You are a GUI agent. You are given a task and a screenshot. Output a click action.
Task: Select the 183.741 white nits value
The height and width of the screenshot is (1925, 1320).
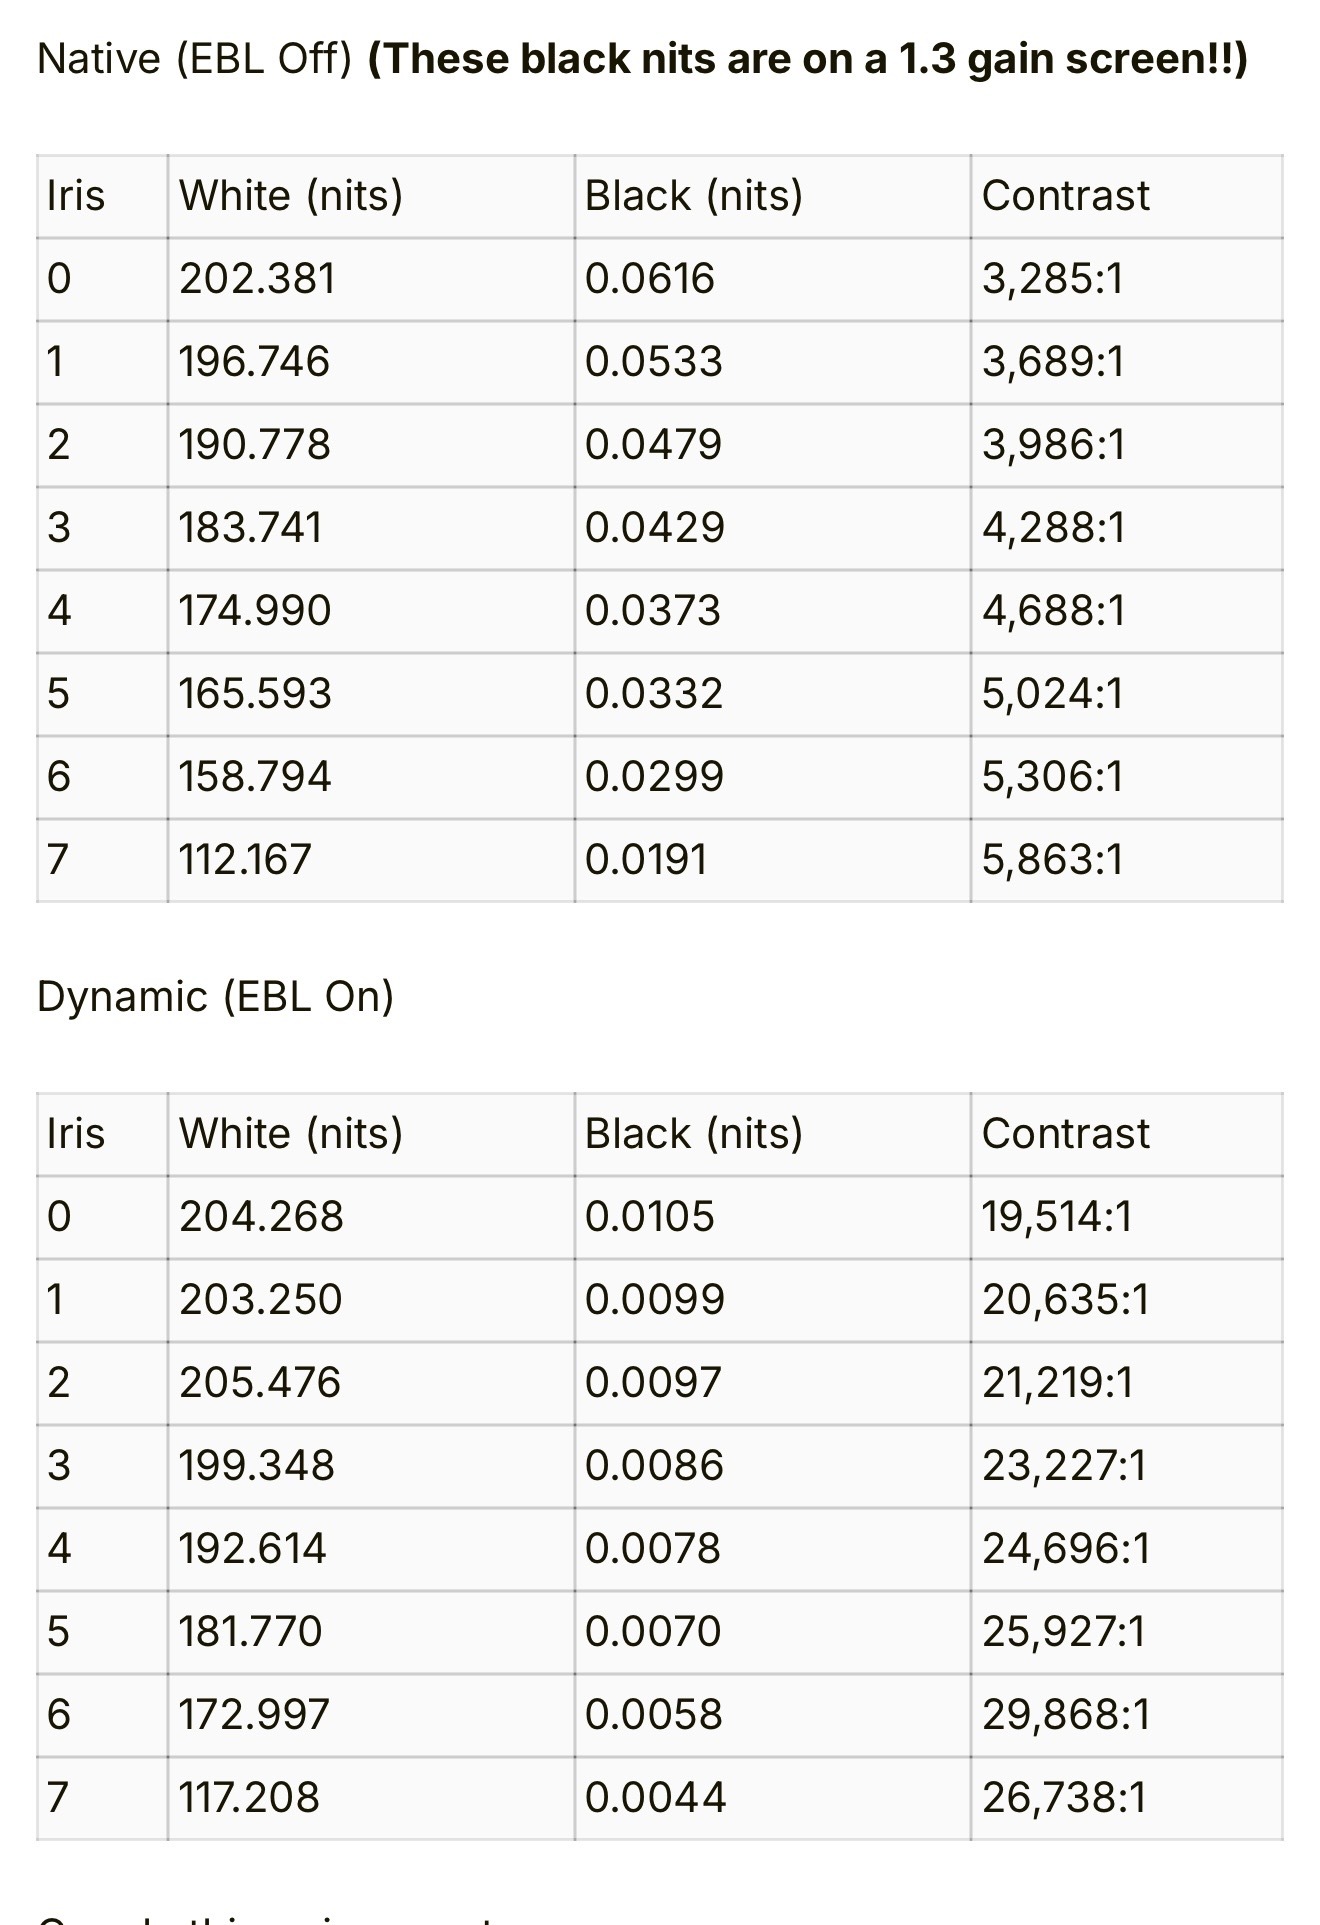(x=251, y=528)
